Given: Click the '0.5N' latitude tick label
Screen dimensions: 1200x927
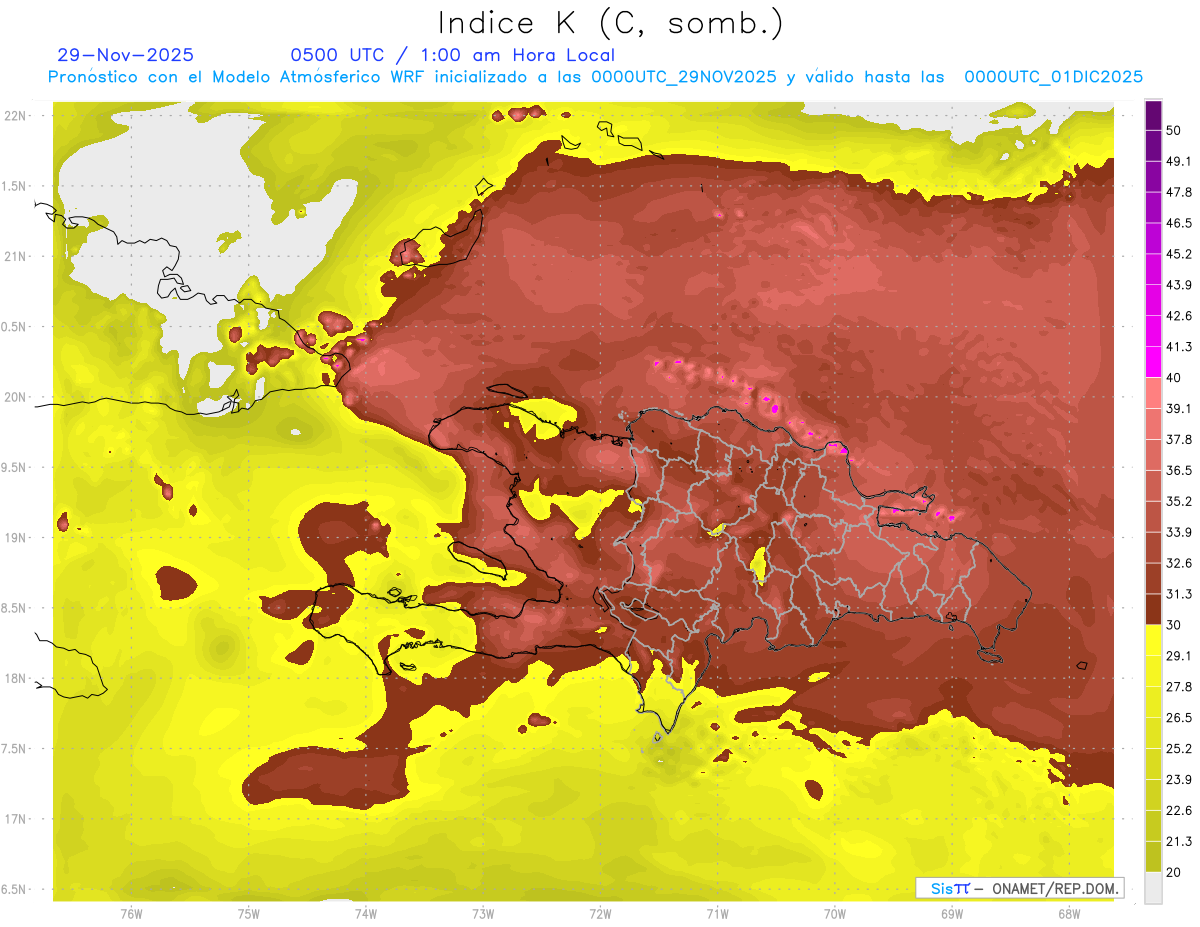Looking at the screenshot, I should tap(15, 327).
